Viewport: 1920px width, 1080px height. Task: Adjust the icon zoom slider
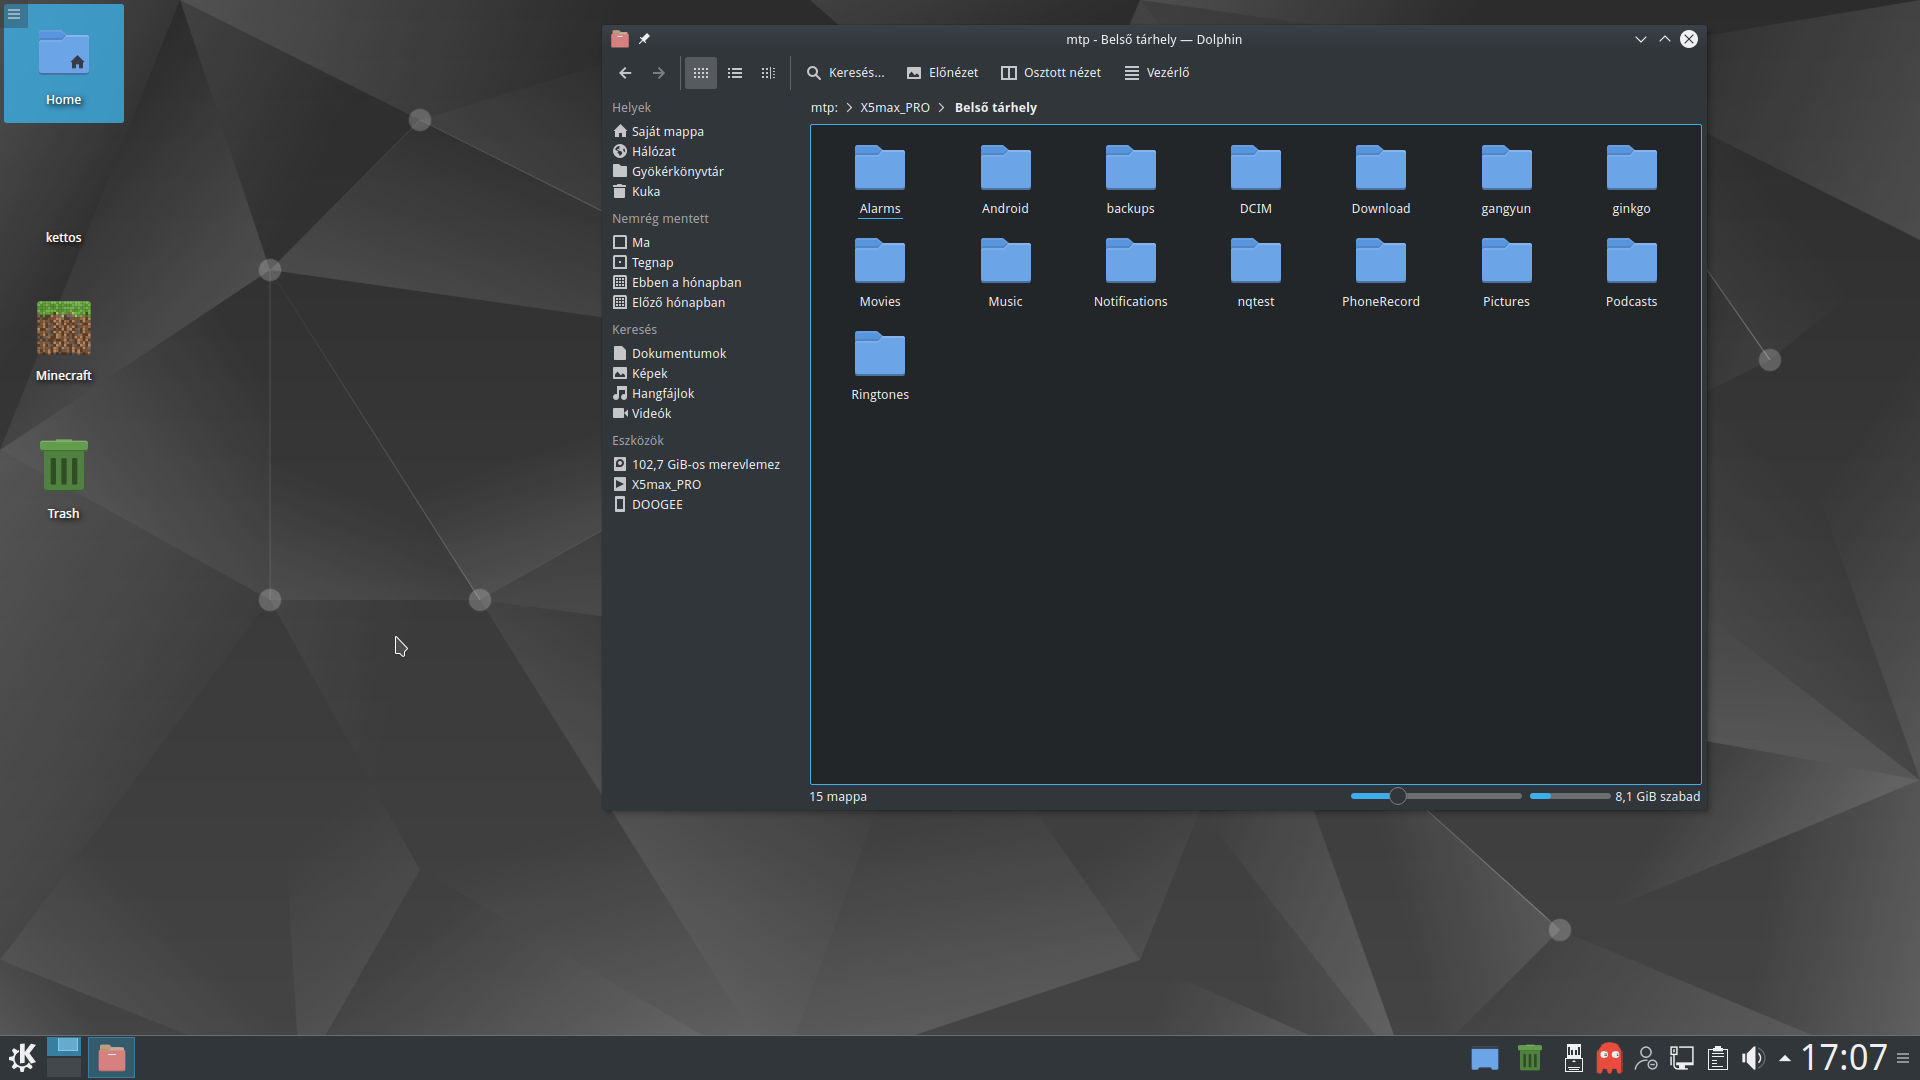point(1398,797)
